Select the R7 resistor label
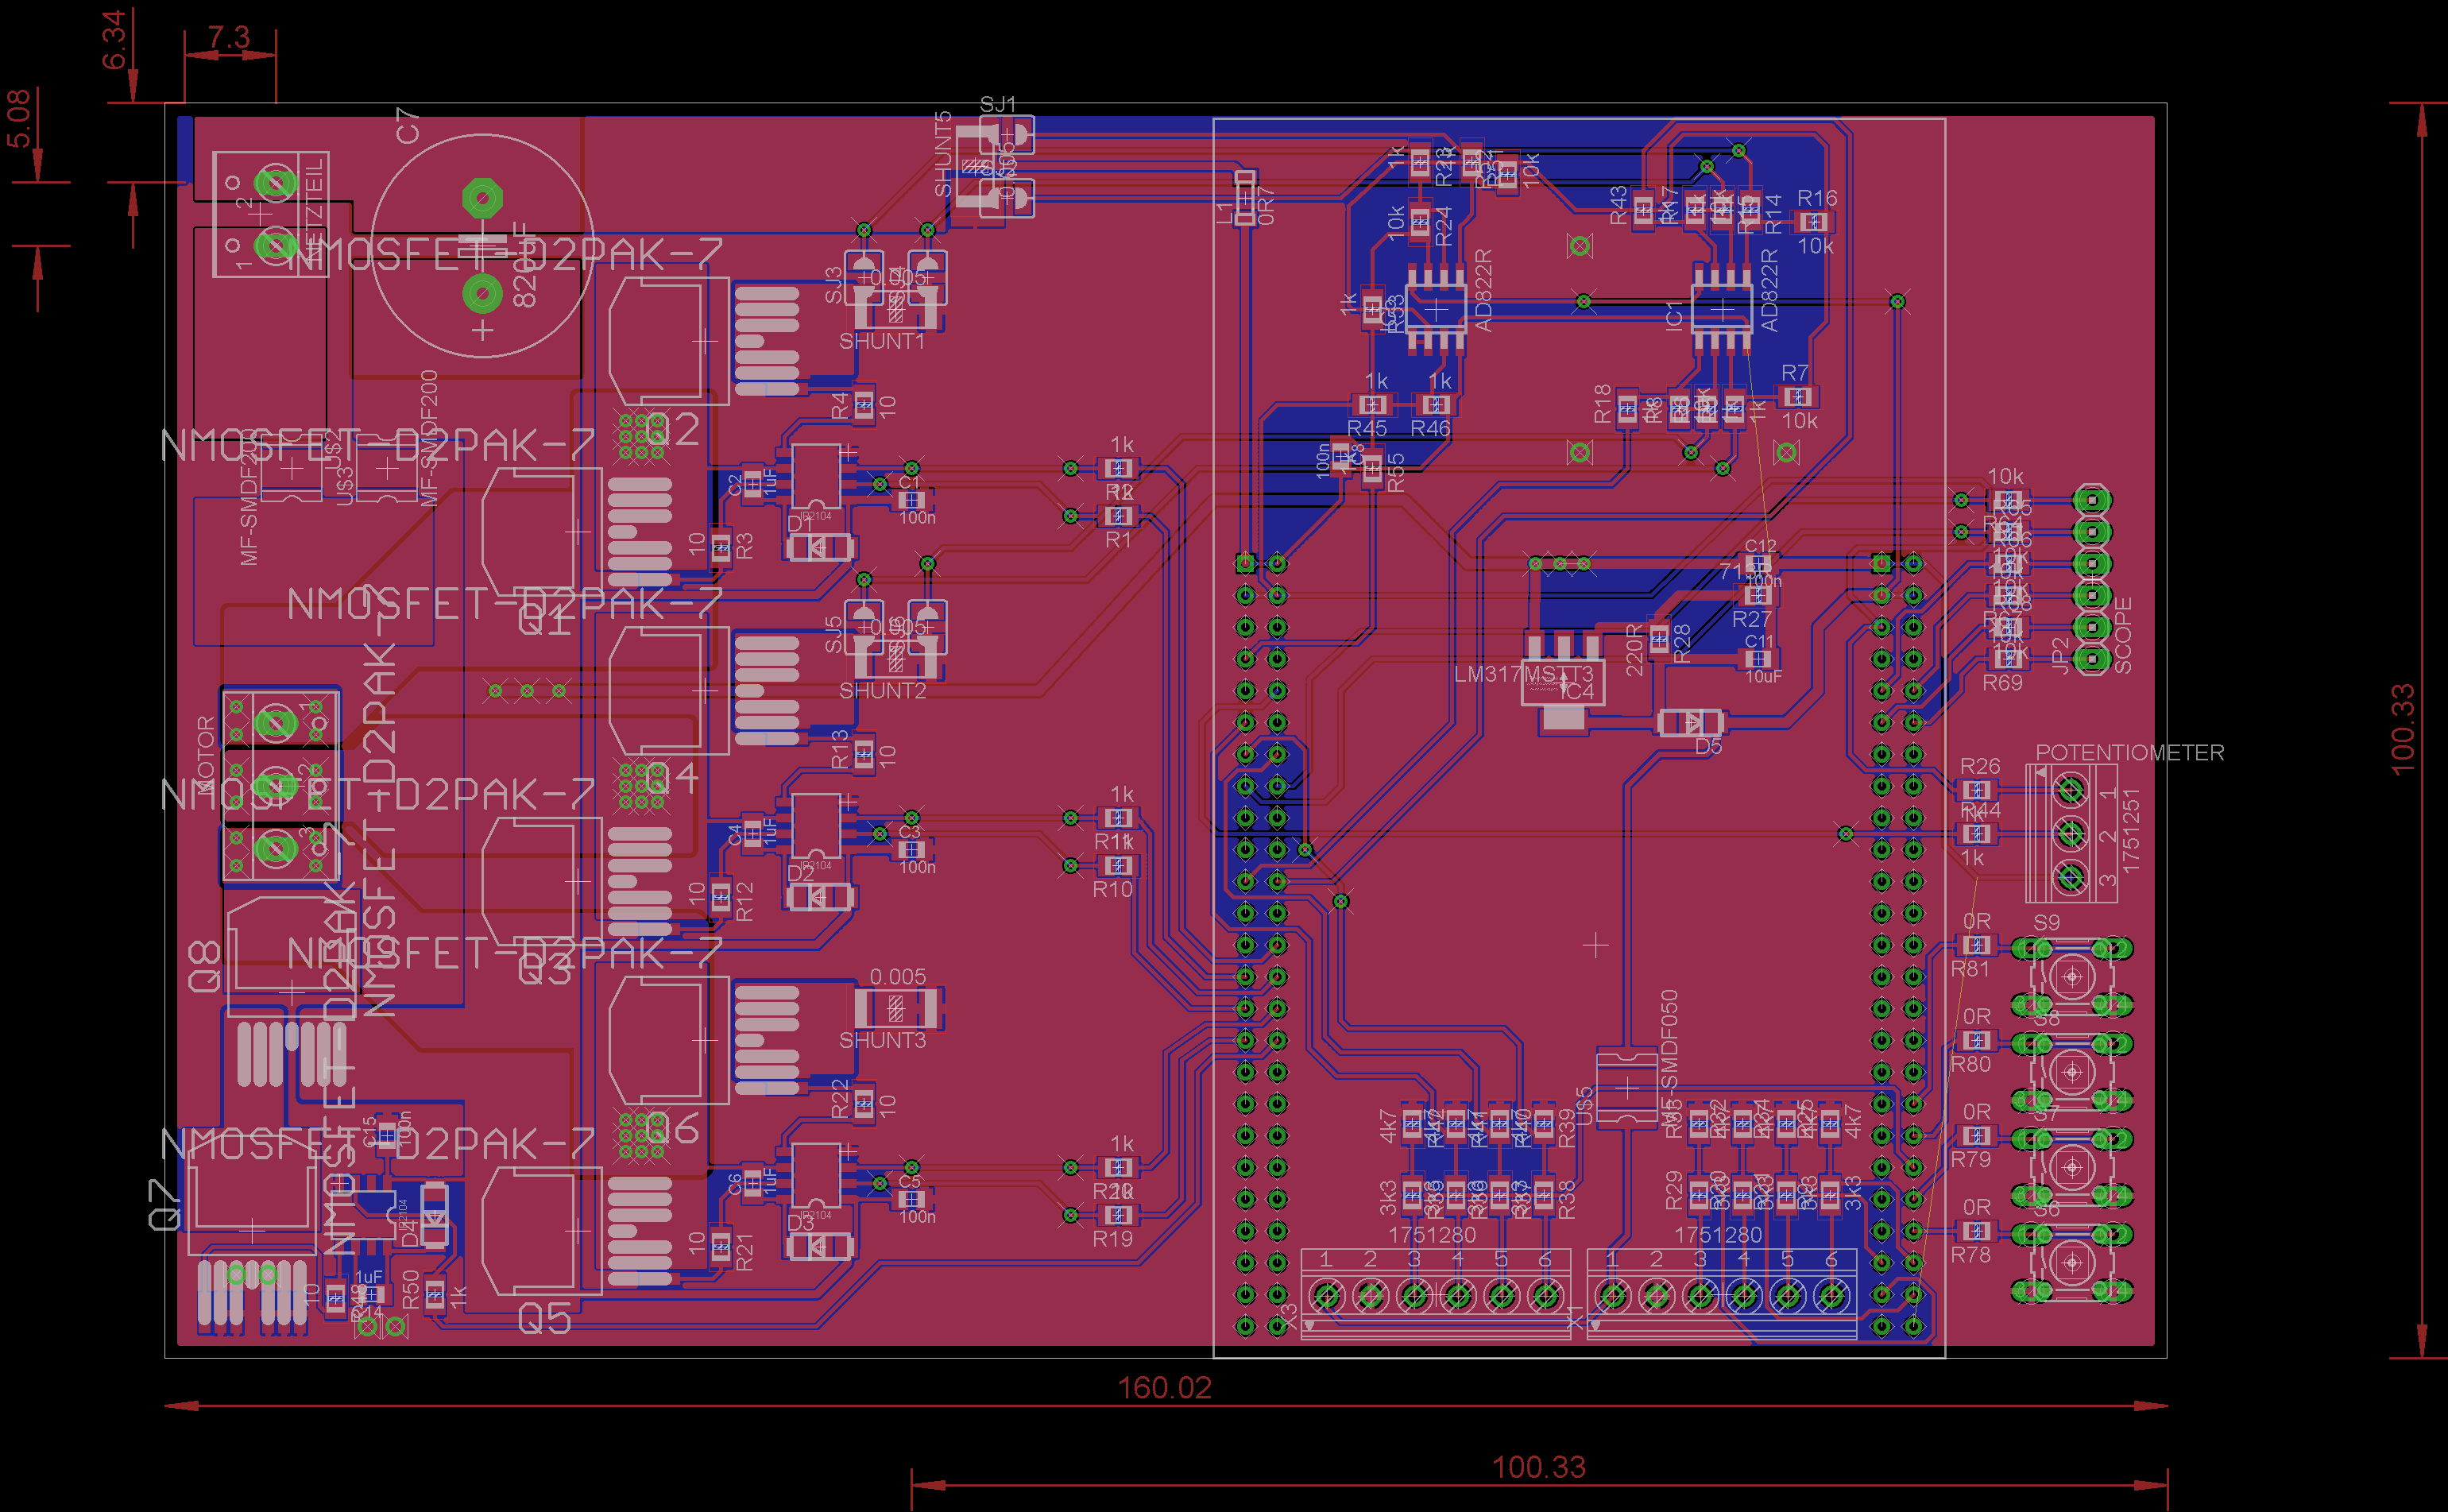Image resolution: width=2448 pixels, height=1512 pixels. [x=1795, y=372]
